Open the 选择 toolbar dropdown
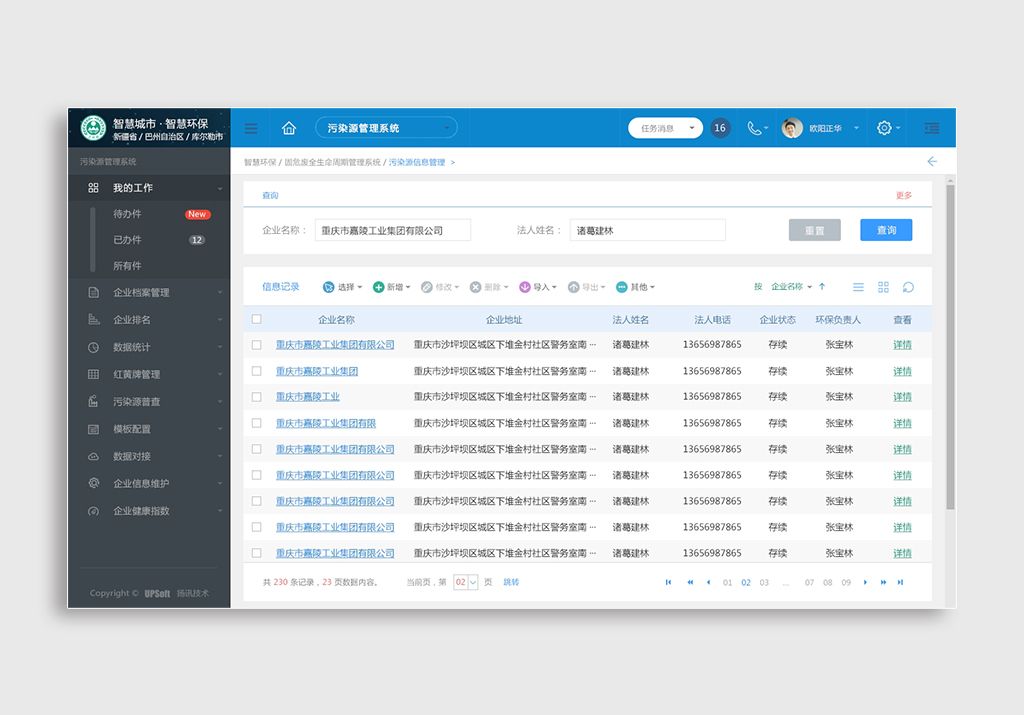The height and width of the screenshot is (715, 1024). [x=342, y=287]
